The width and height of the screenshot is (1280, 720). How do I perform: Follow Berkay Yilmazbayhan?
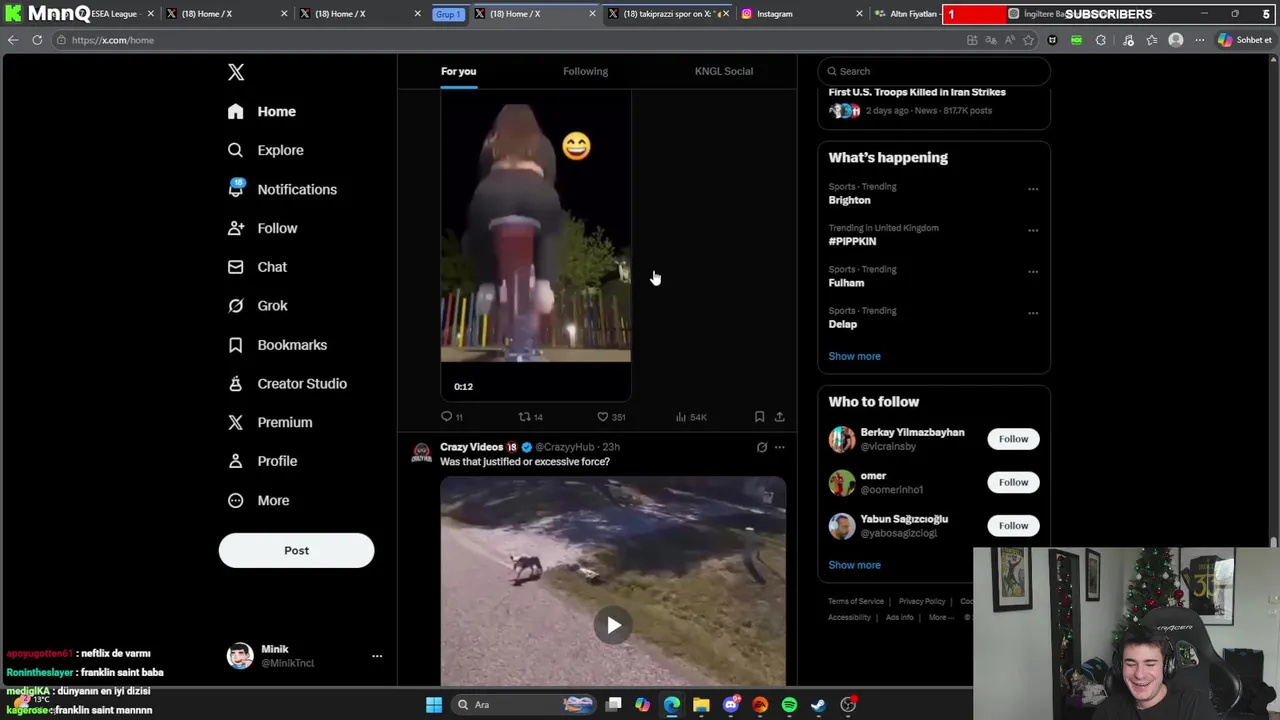point(1013,439)
